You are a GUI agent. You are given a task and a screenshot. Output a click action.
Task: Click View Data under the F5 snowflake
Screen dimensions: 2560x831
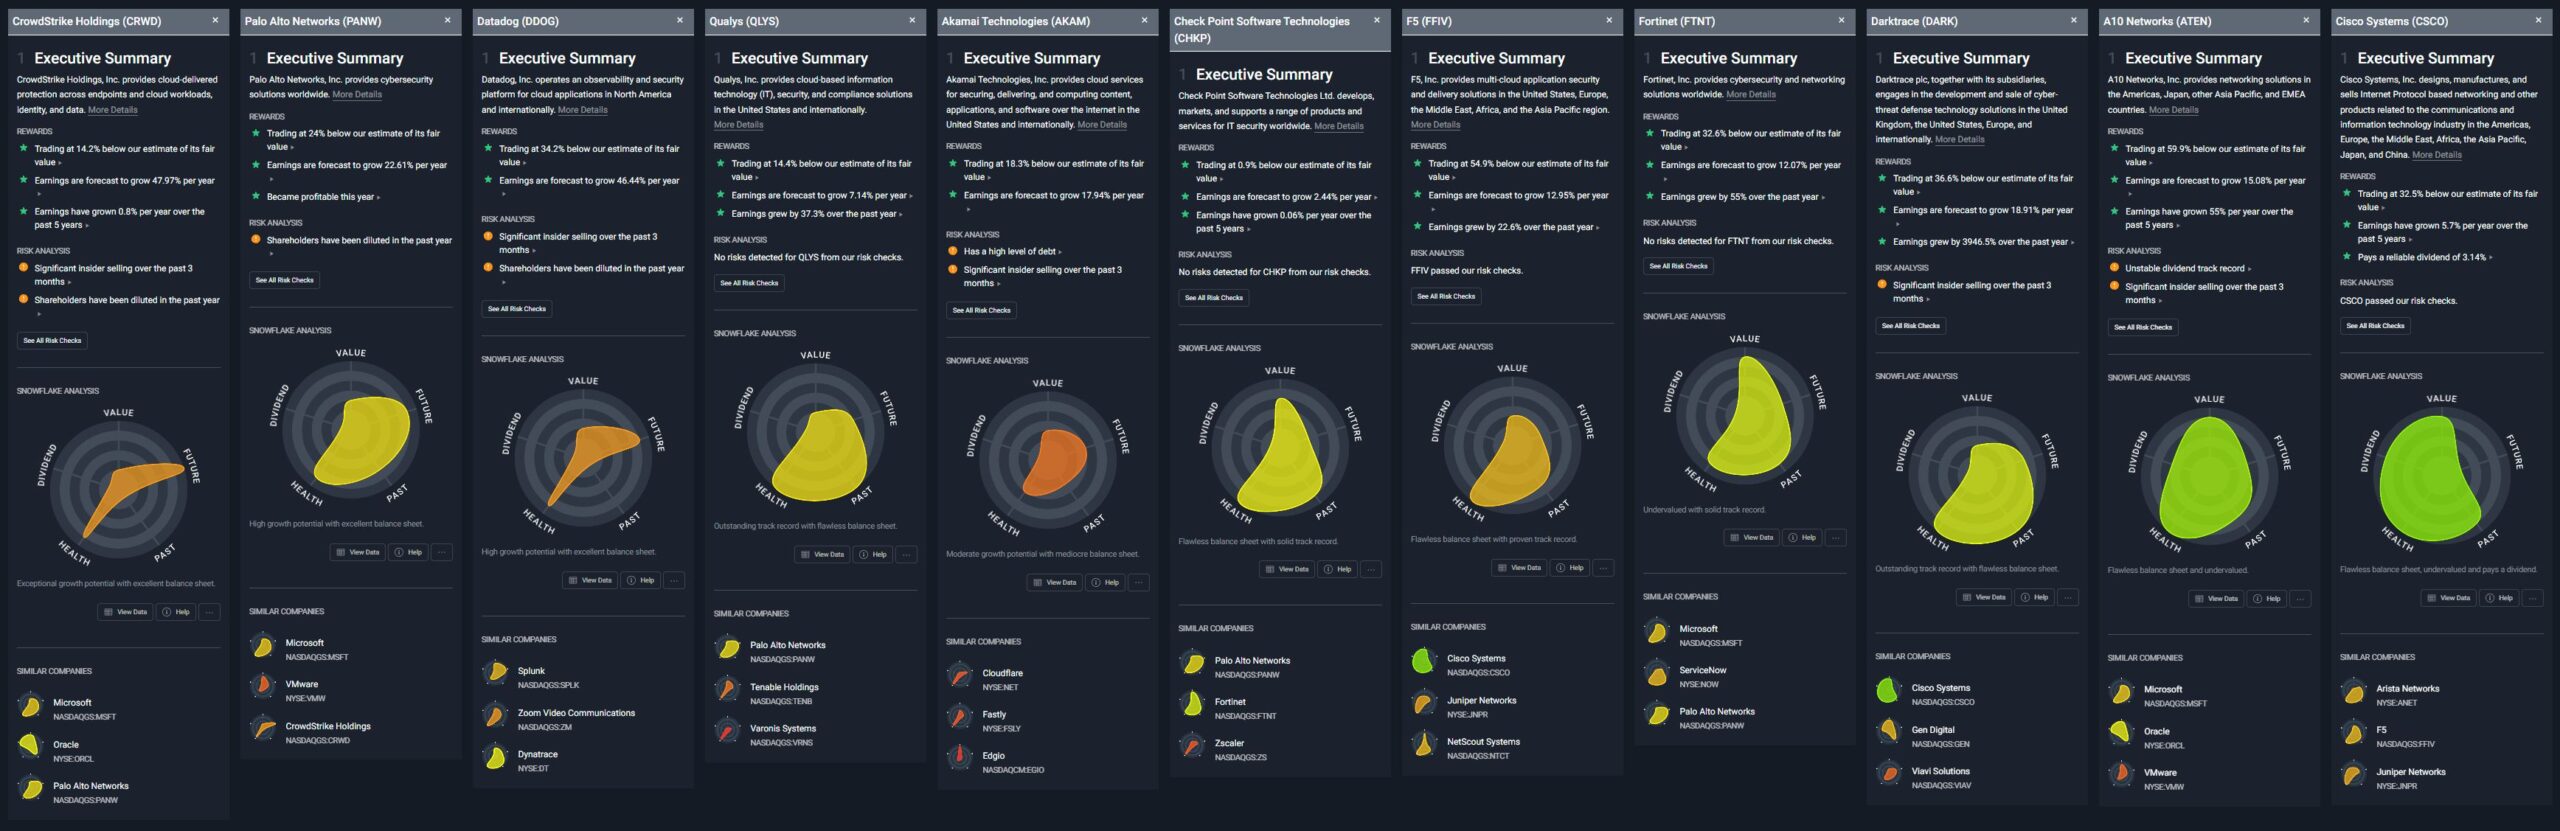[x=1519, y=568]
